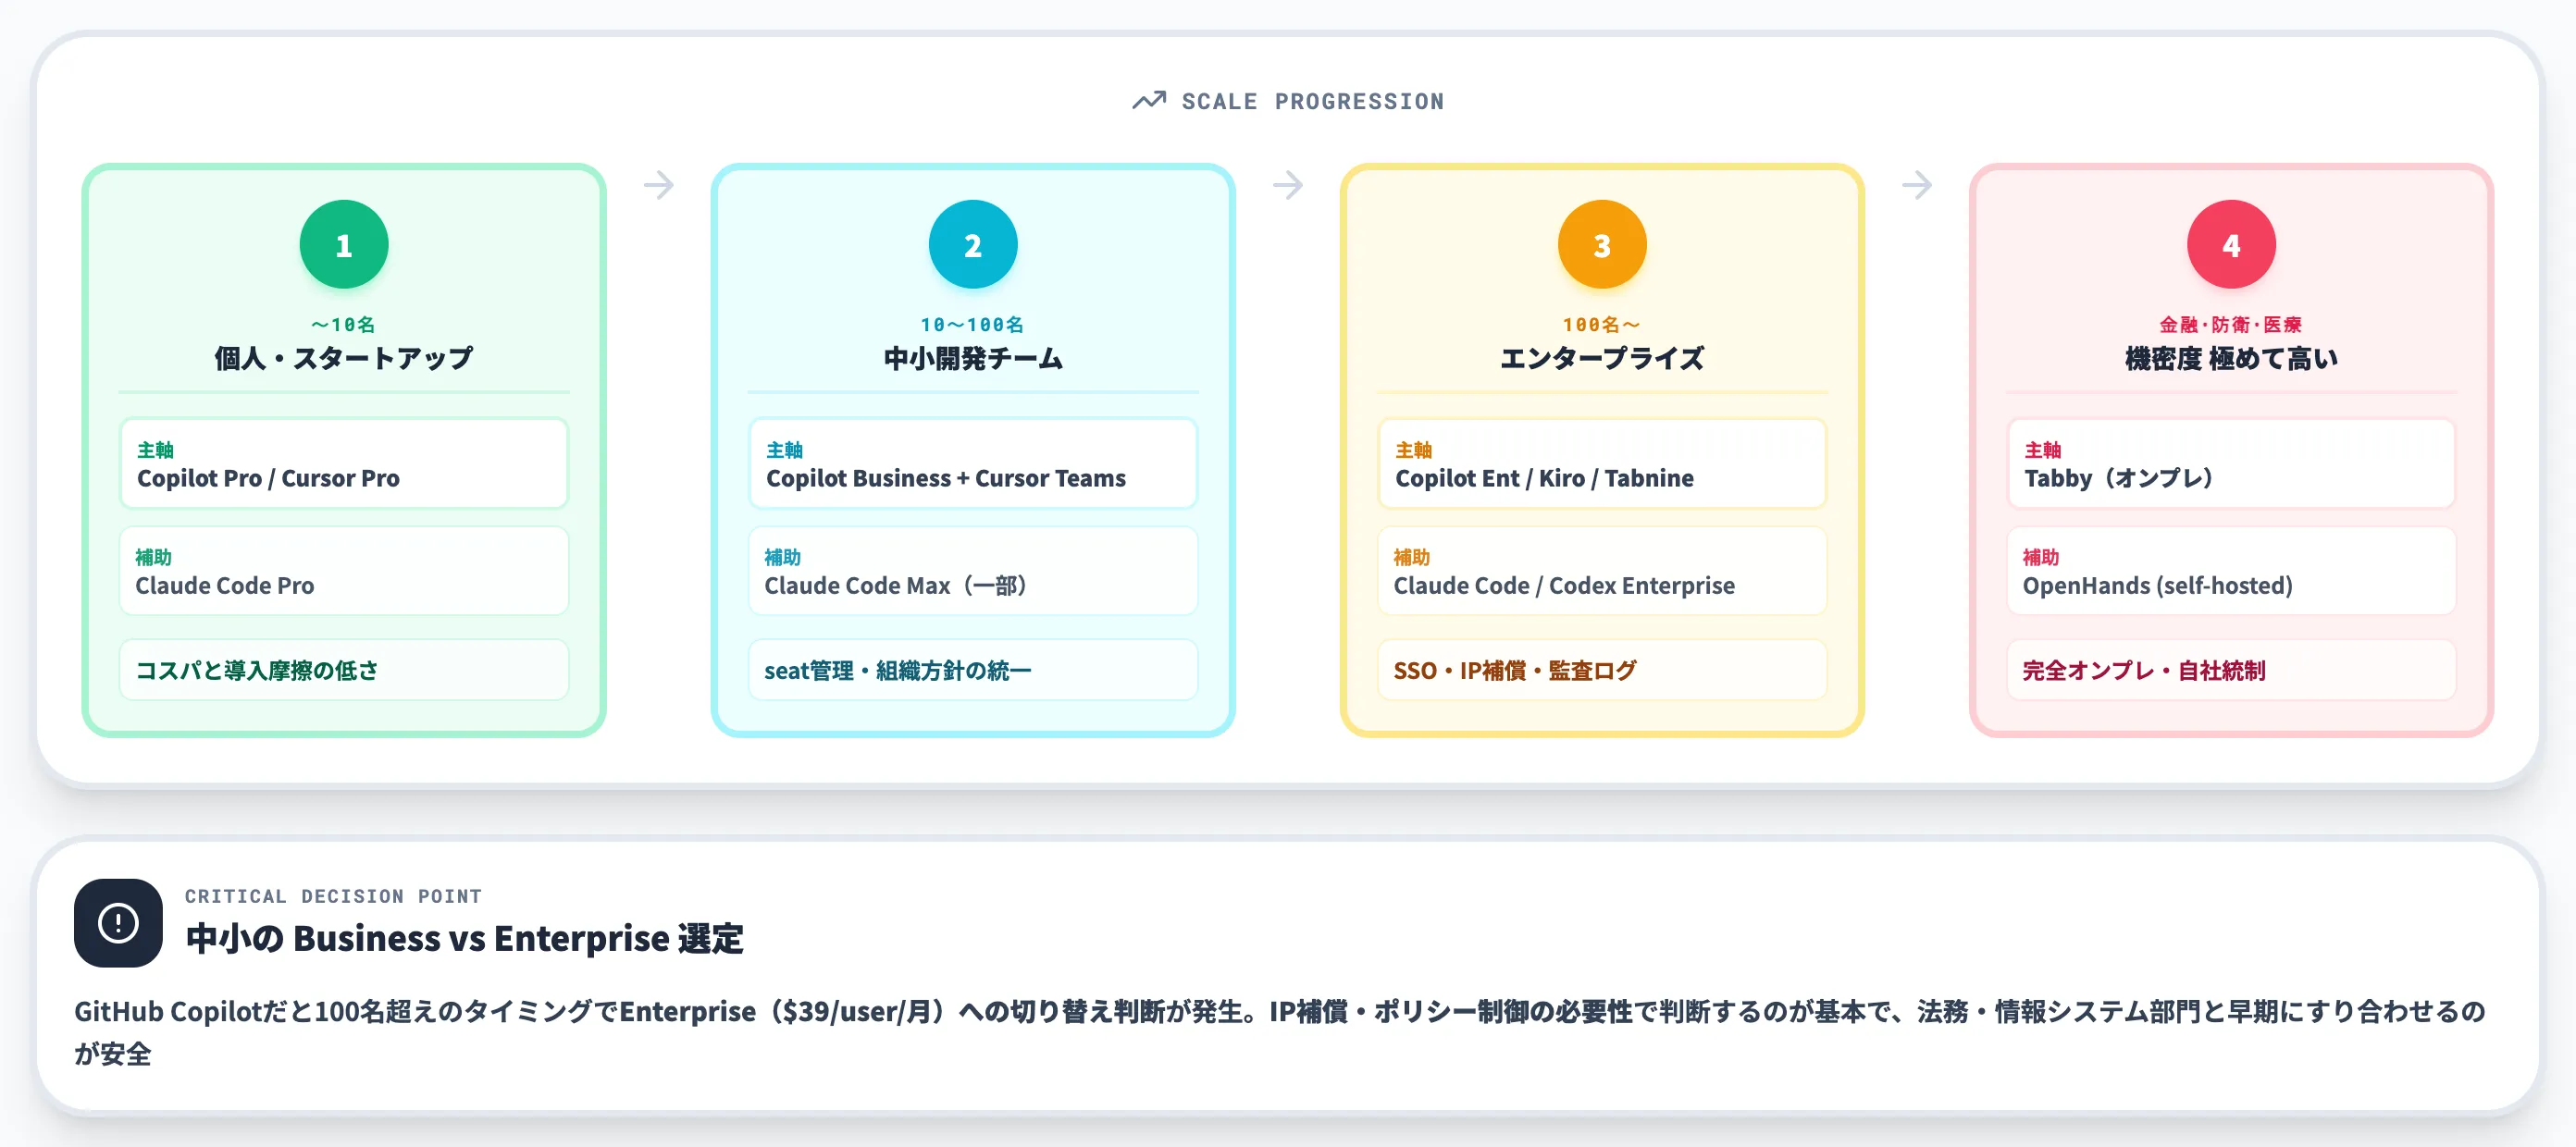Click the 個人・スタートアップ card title

(x=344, y=358)
